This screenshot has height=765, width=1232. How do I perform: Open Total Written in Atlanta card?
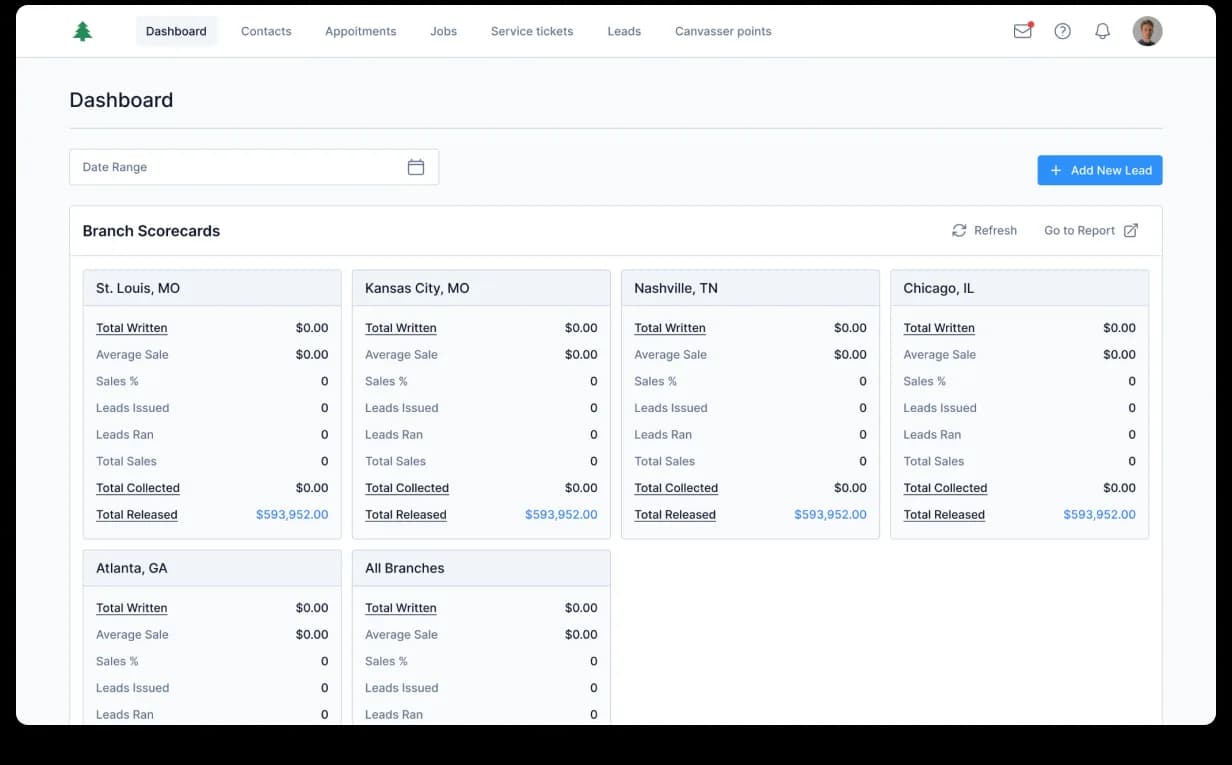click(131, 608)
